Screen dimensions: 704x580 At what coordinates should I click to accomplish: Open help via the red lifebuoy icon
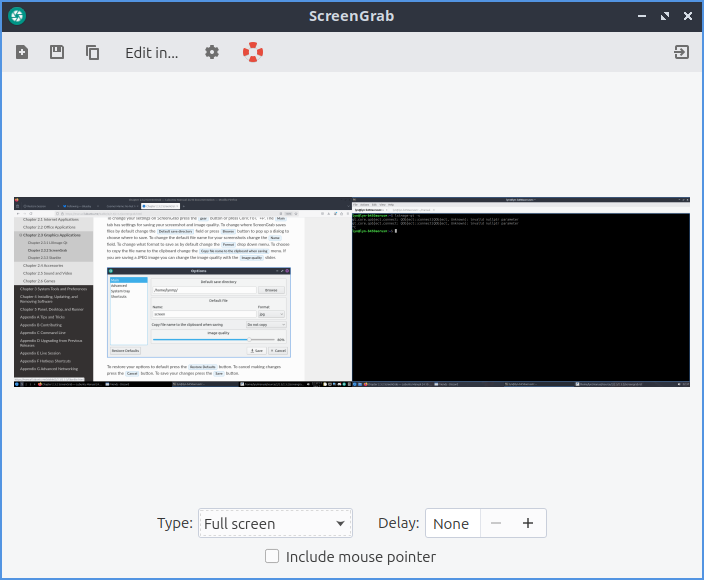pyautogui.click(x=253, y=53)
